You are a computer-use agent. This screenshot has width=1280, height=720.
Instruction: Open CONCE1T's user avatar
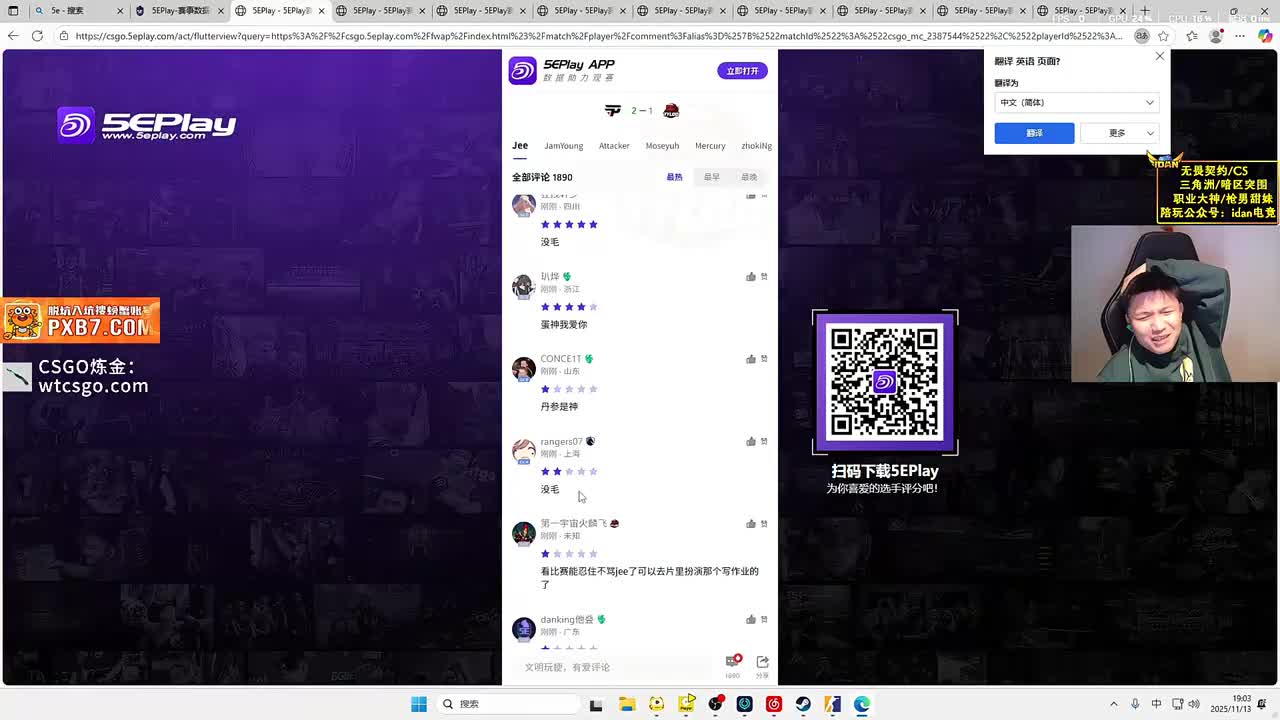coord(523,369)
